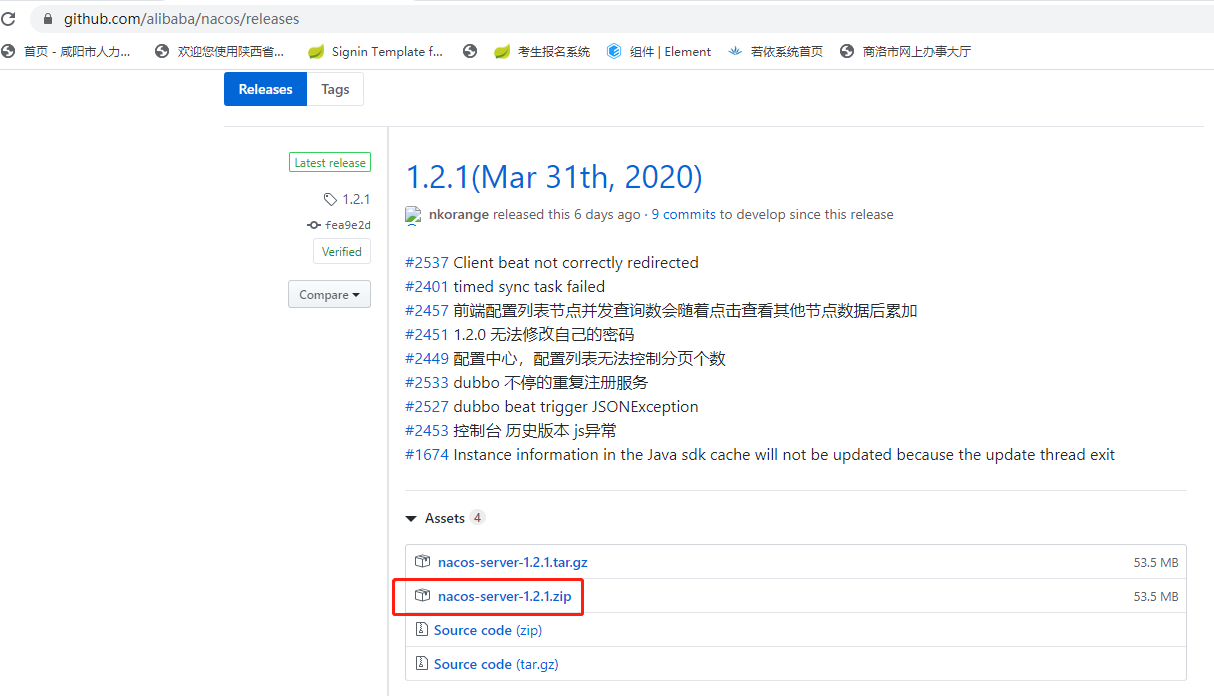This screenshot has width=1214, height=696.
Task: Open issue #2401 link
Action: coord(427,287)
